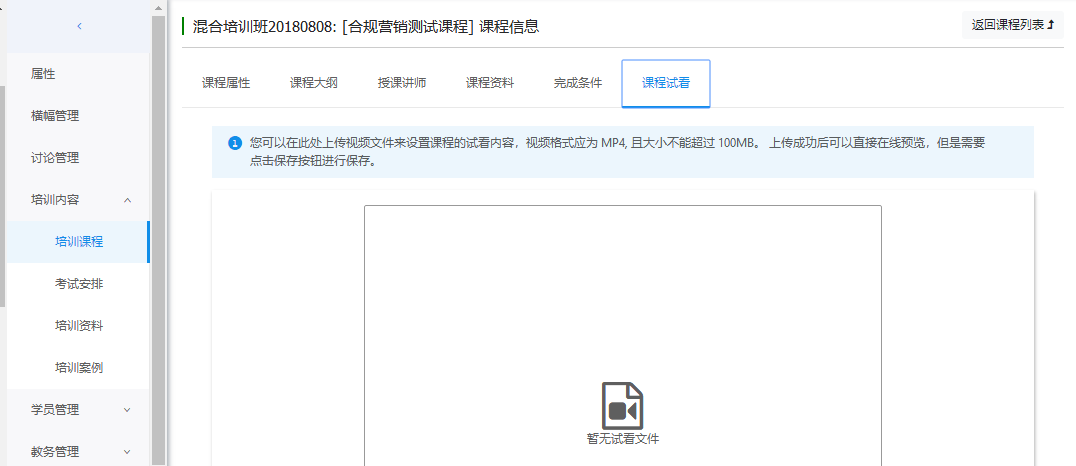Open the 完成条件 tab
The width and height of the screenshot is (1076, 466).
(578, 83)
